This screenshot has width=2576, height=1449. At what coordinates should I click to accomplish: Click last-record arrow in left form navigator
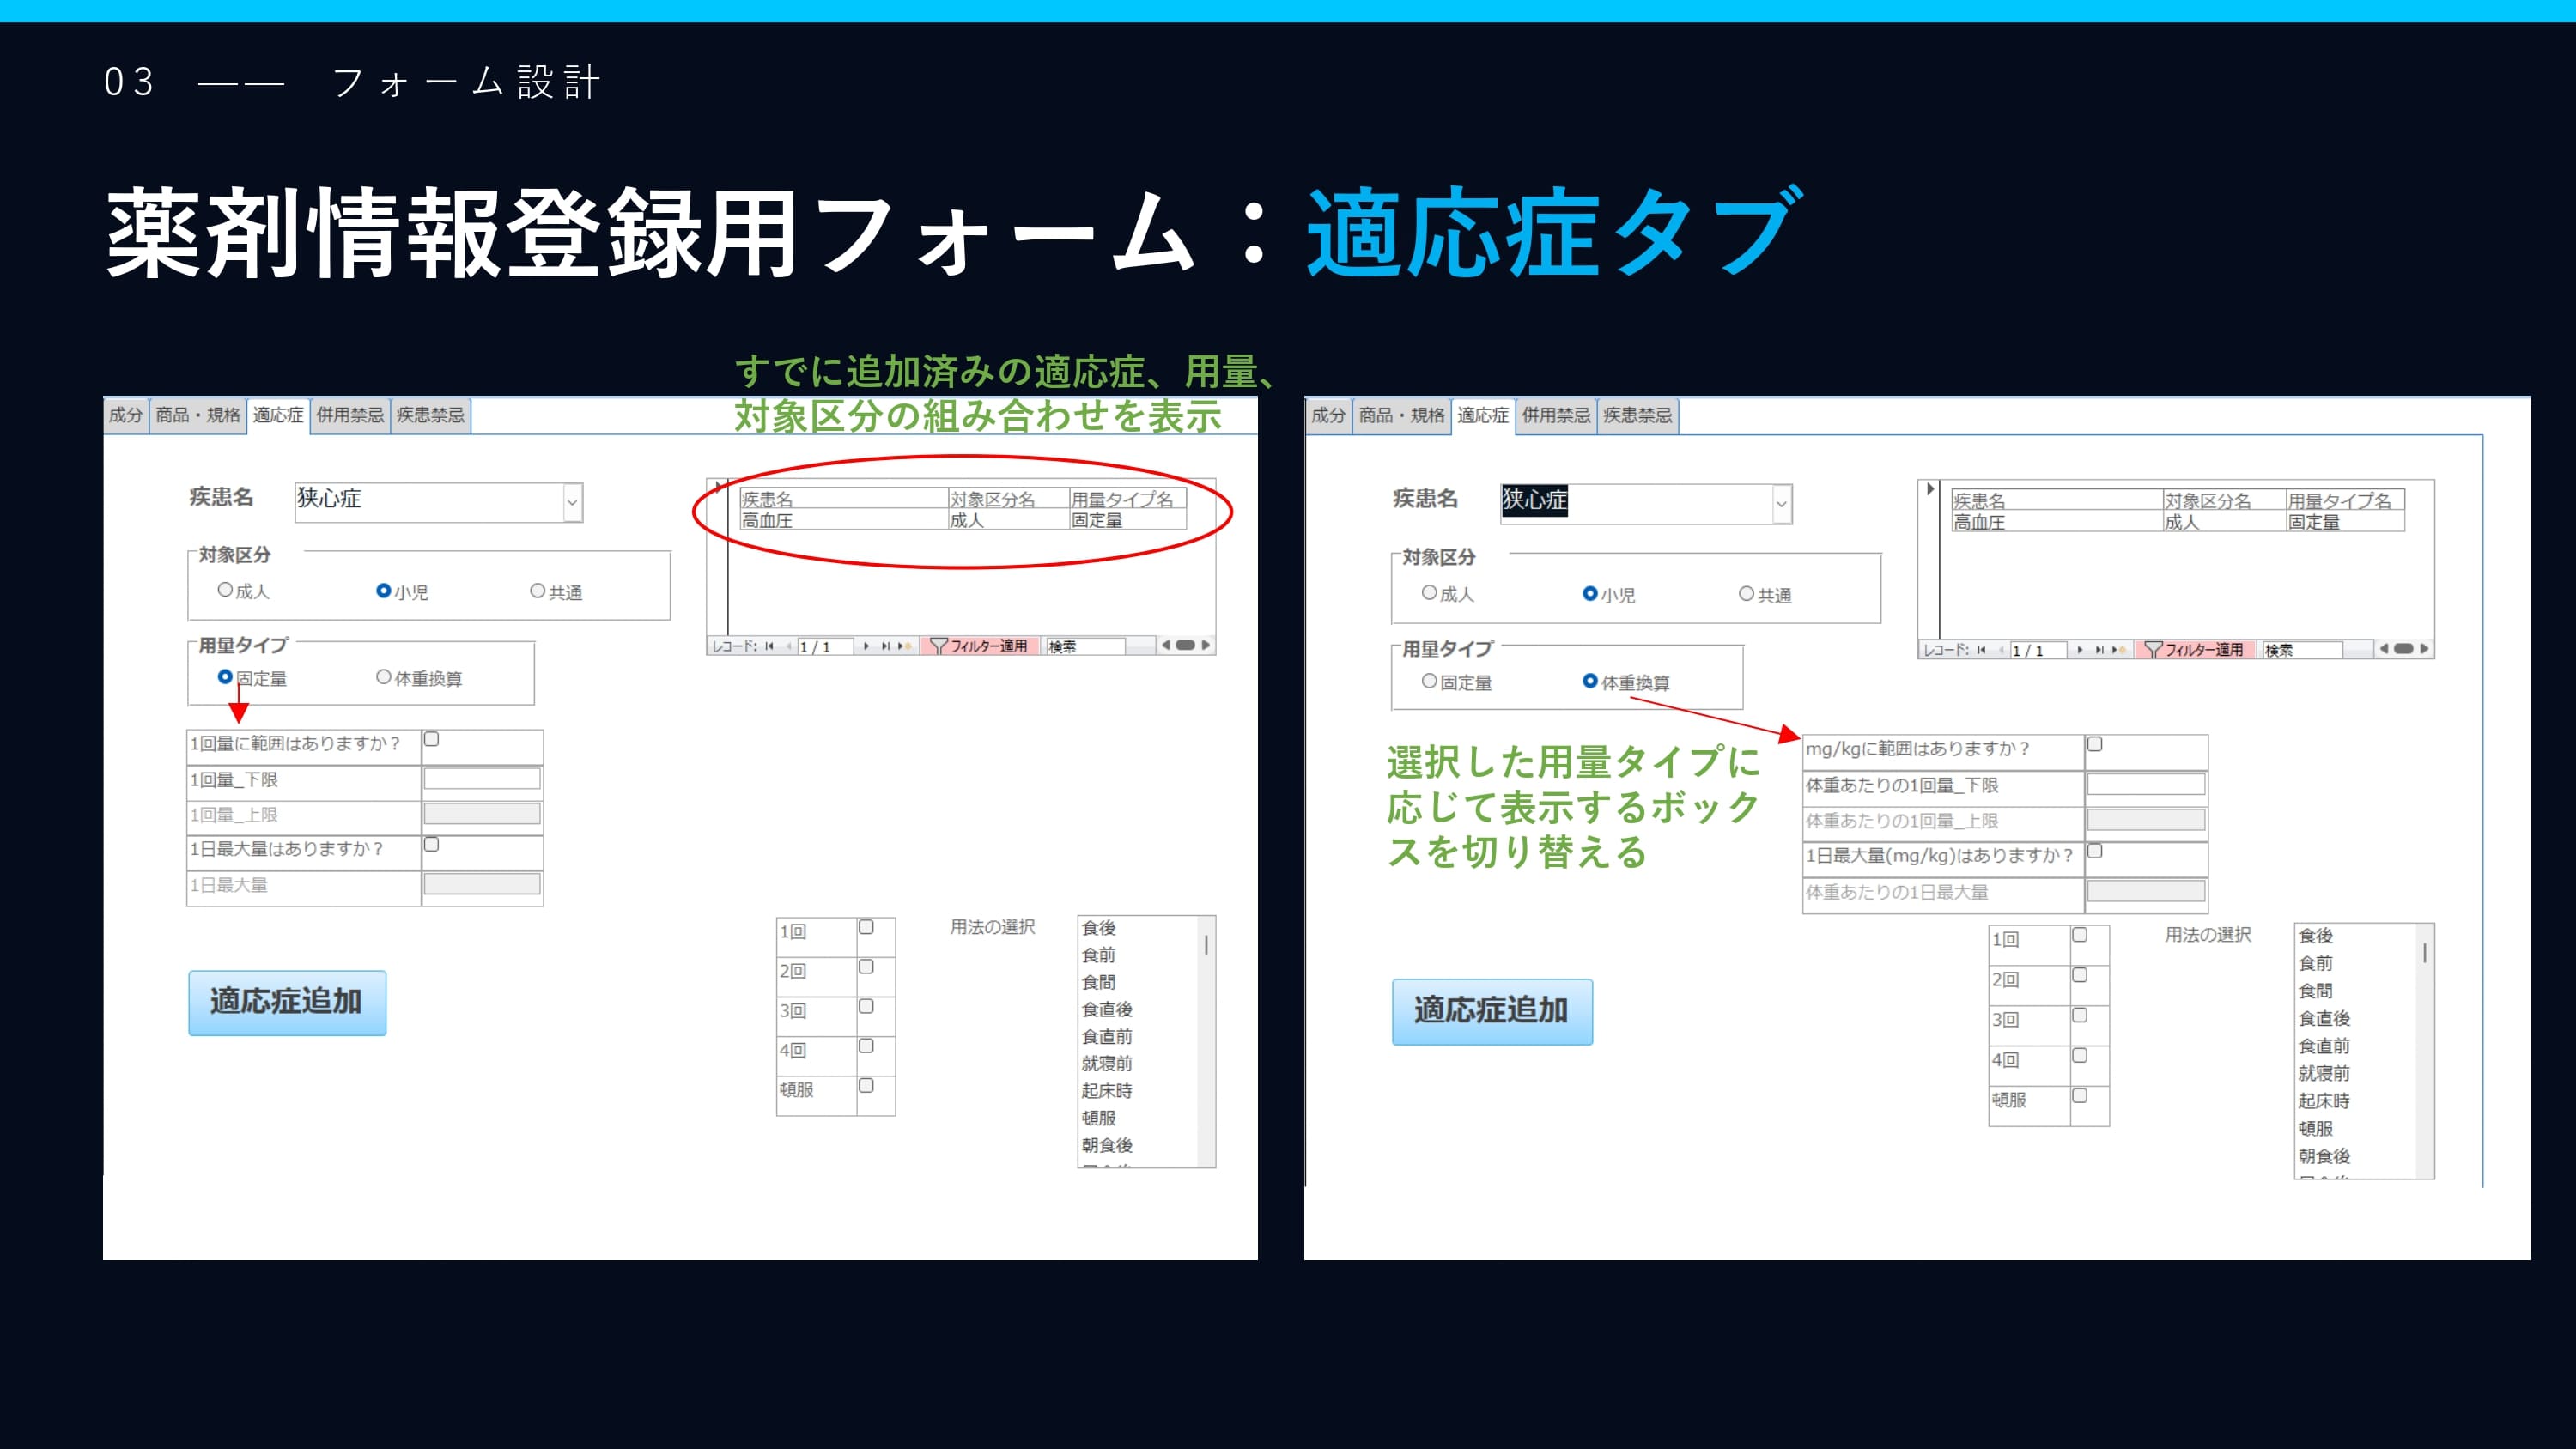coord(885,646)
